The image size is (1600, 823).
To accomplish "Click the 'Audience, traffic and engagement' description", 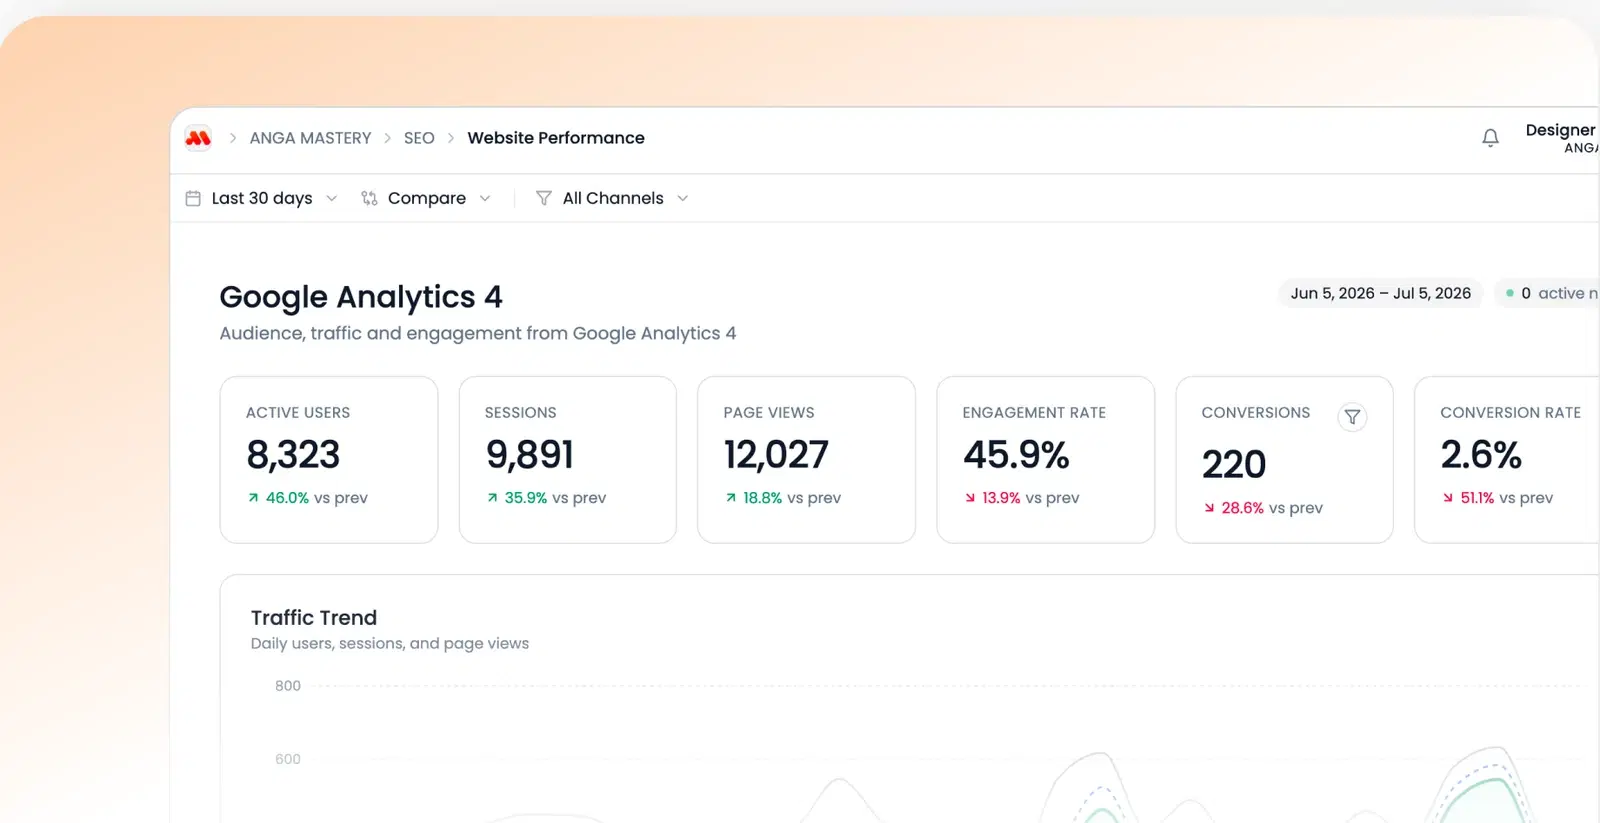I will tap(478, 334).
